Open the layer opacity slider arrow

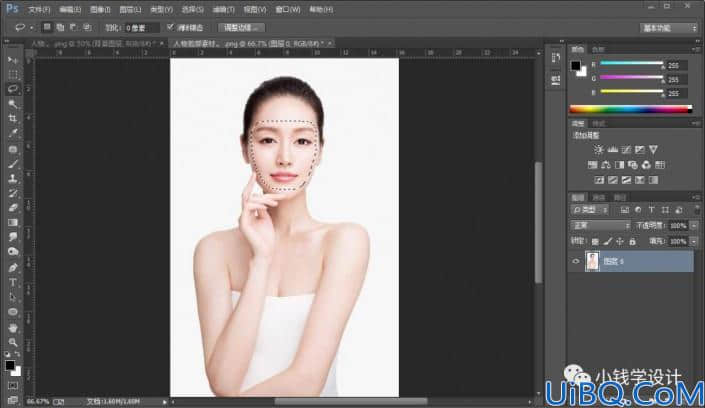[x=694, y=225]
